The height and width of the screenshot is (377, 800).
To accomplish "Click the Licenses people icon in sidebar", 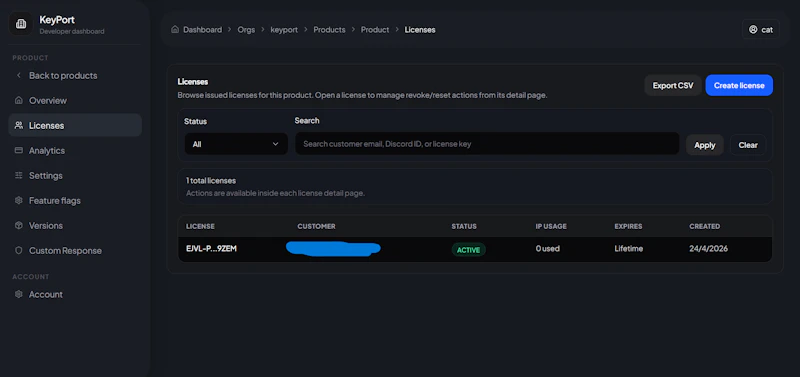I will click(x=19, y=125).
